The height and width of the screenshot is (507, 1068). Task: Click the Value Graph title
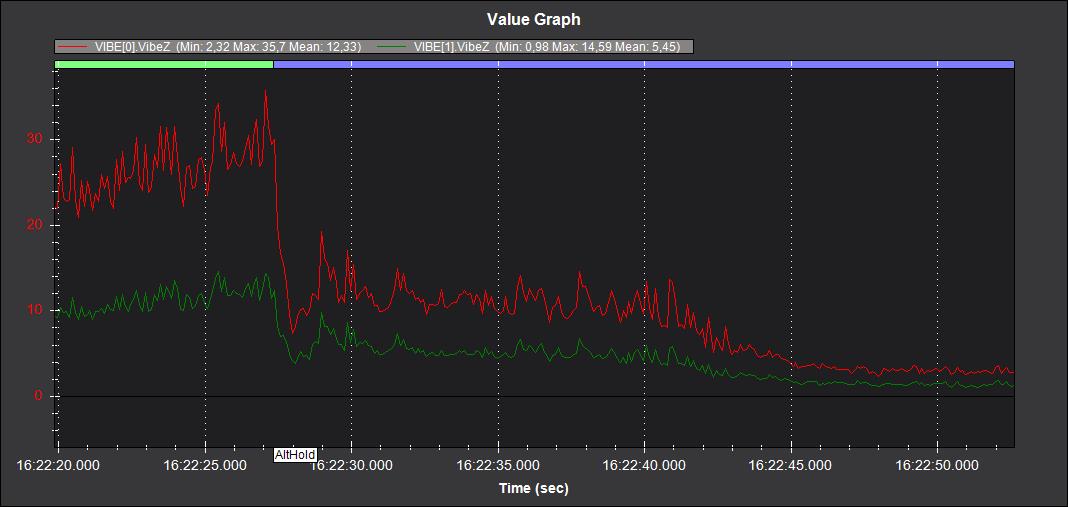coord(534,19)
